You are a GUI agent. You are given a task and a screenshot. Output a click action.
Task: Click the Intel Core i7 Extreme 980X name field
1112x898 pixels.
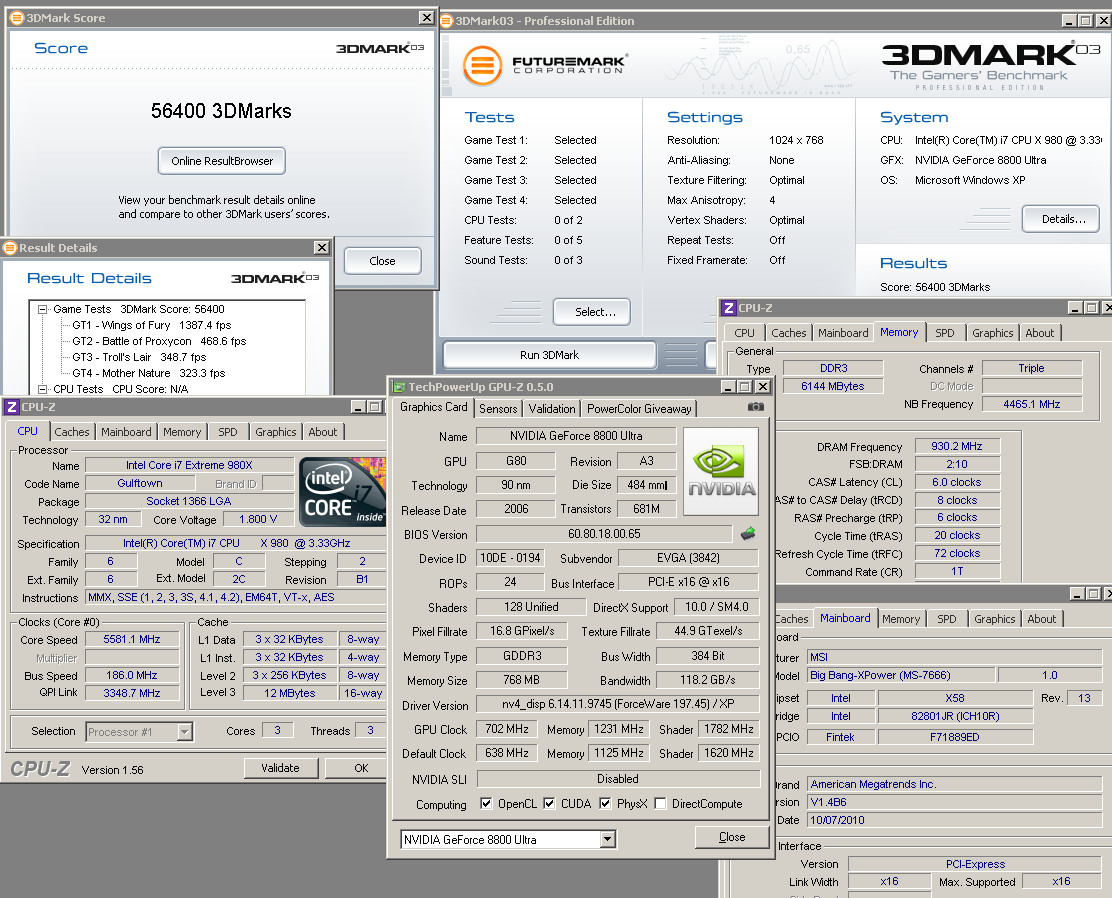[x=189, y=465]
